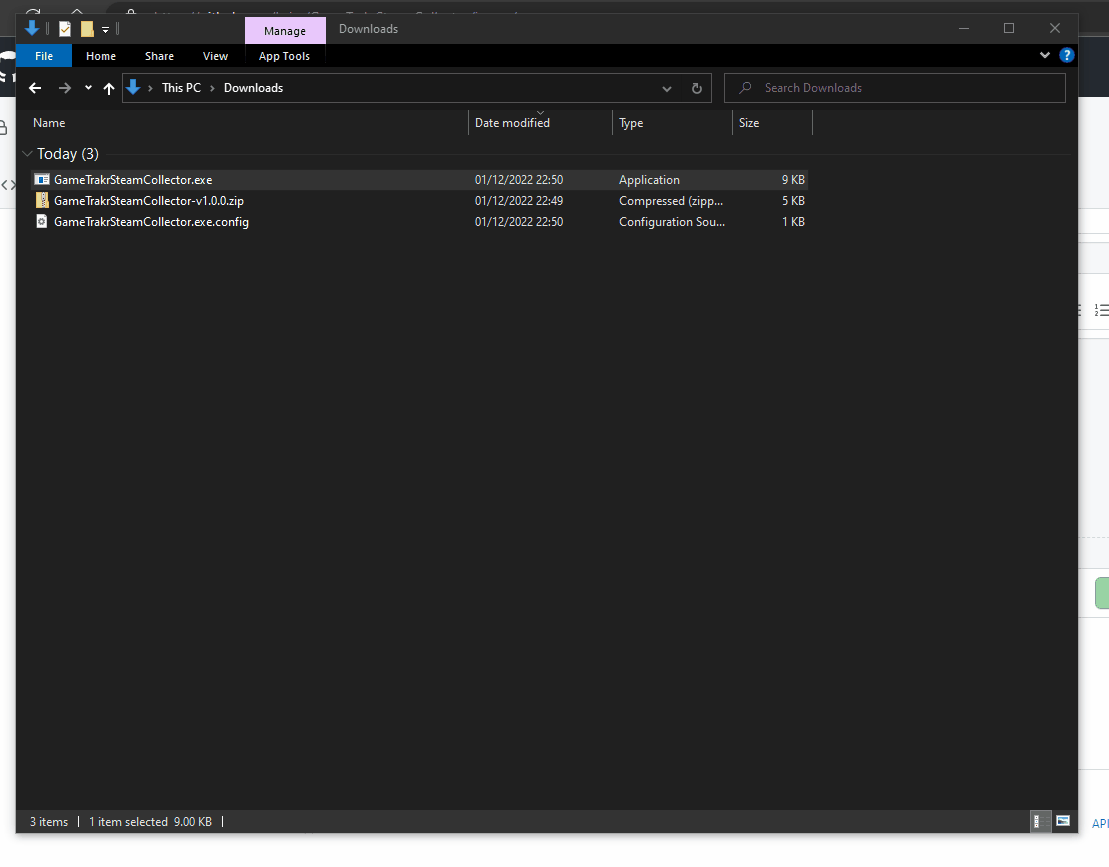Click the Application type cell
The image size is (1109, 867).
(649, 180)
